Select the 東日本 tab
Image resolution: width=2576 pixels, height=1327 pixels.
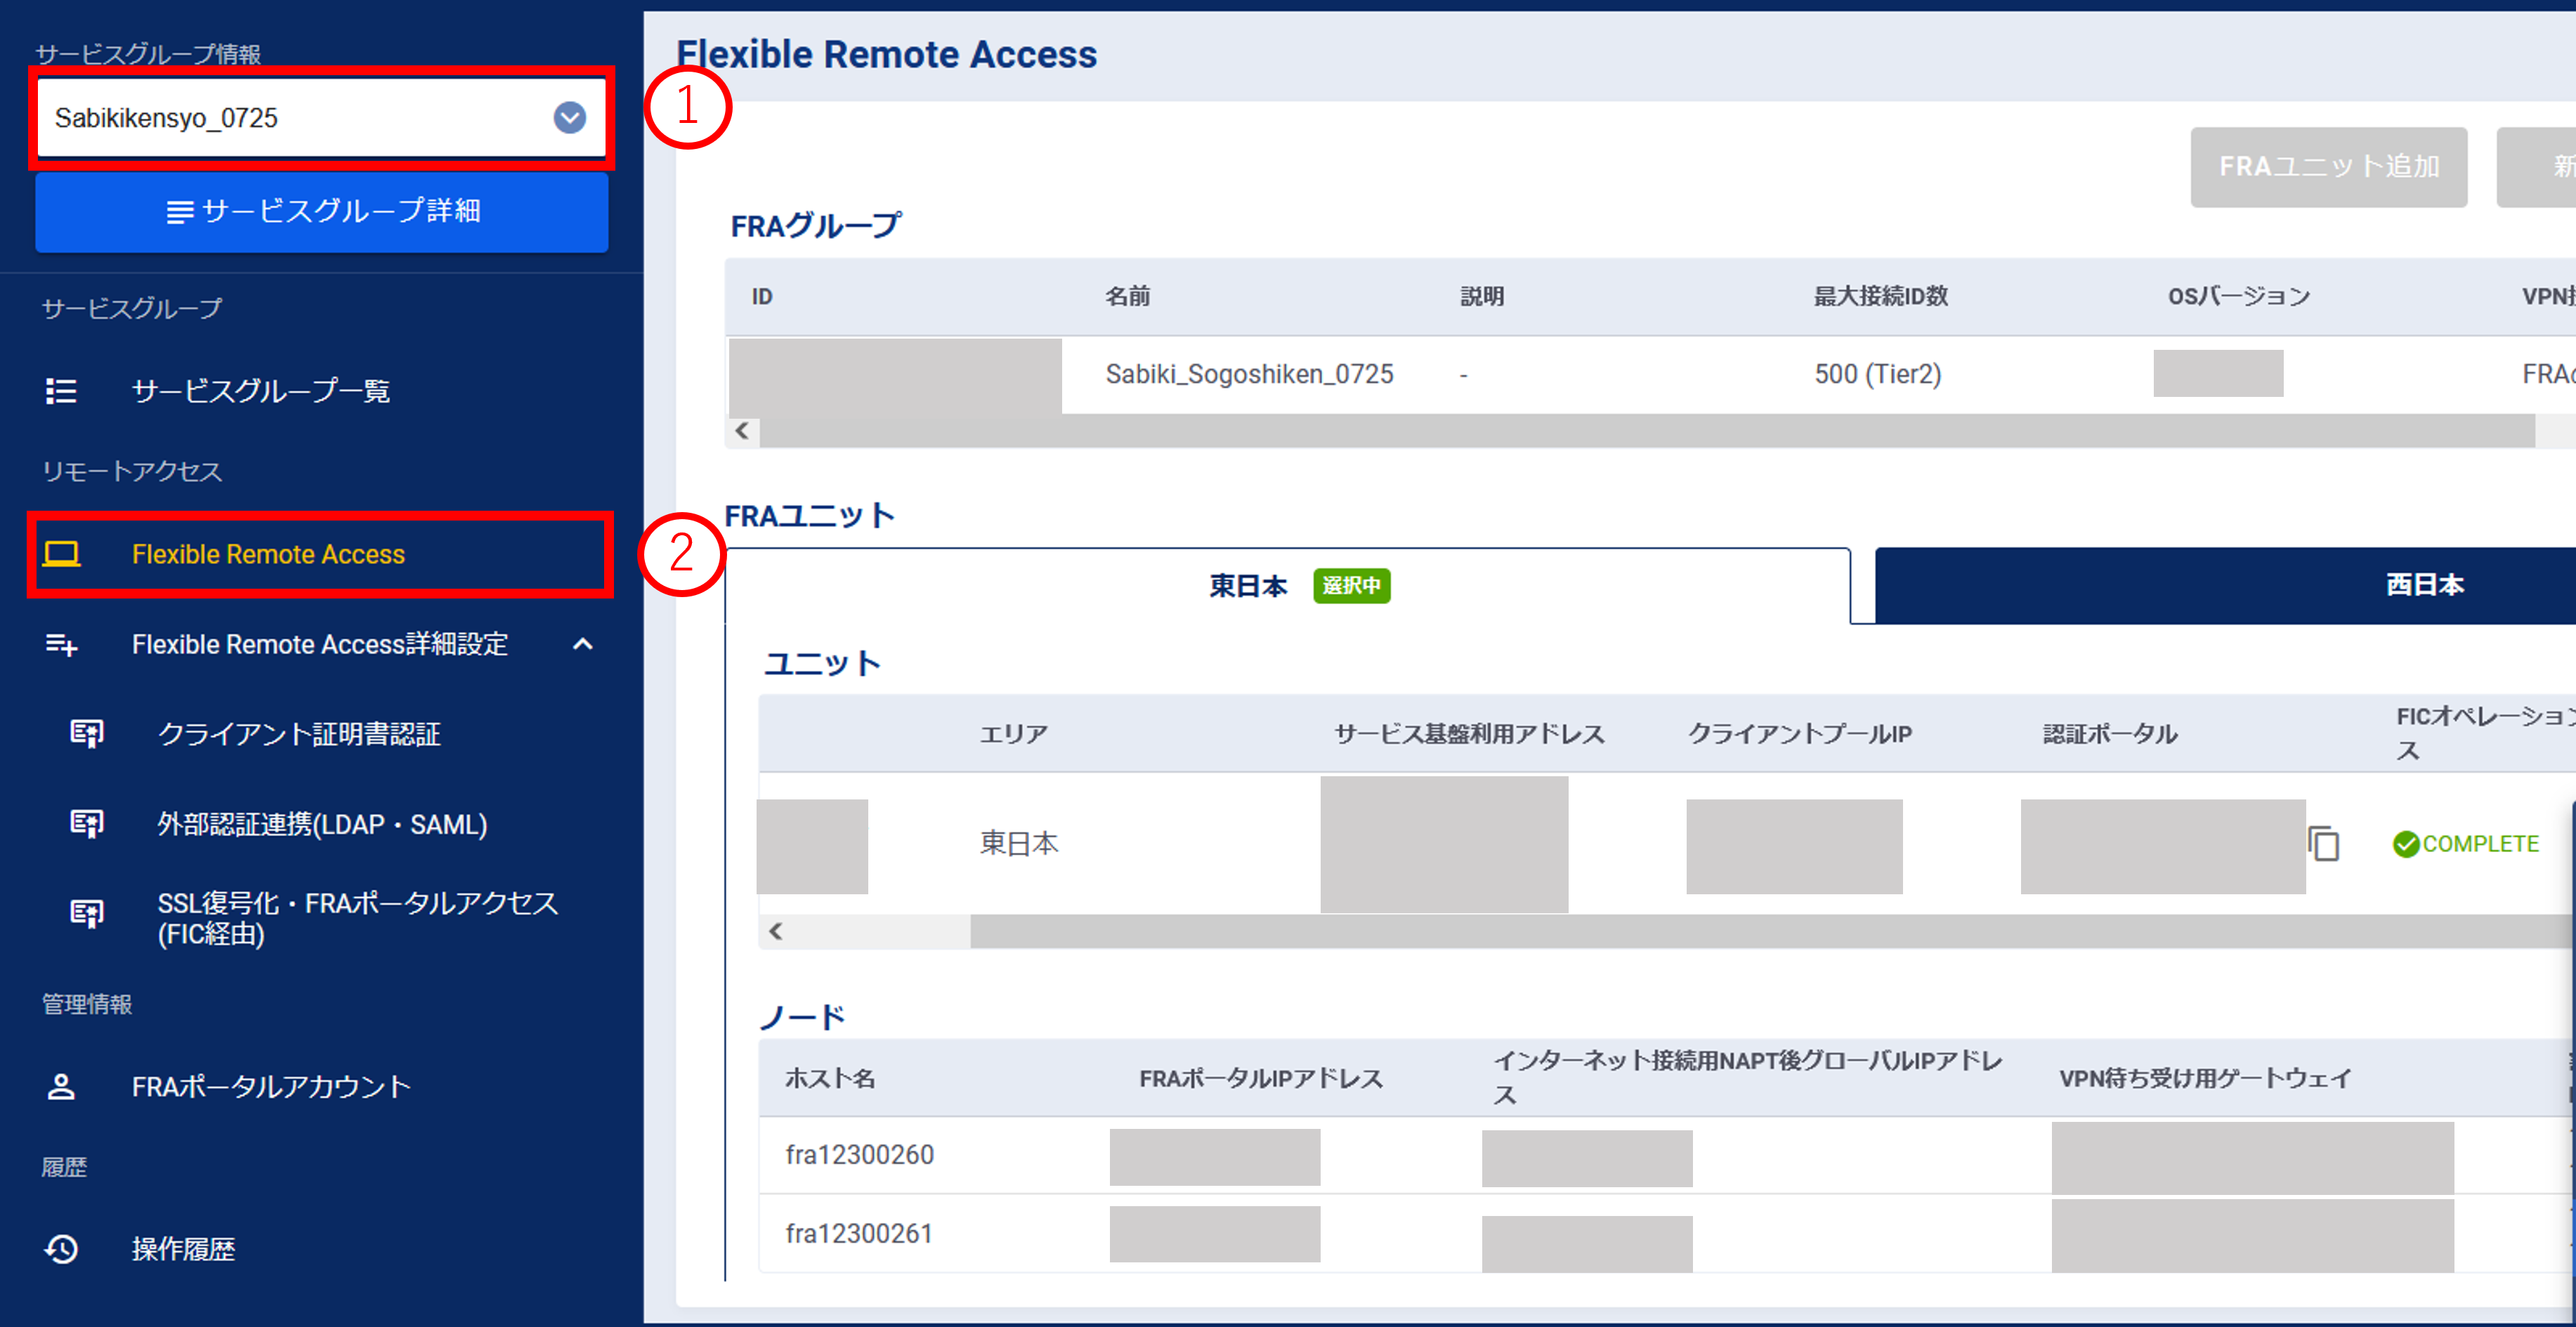[x=1248, y=586]
